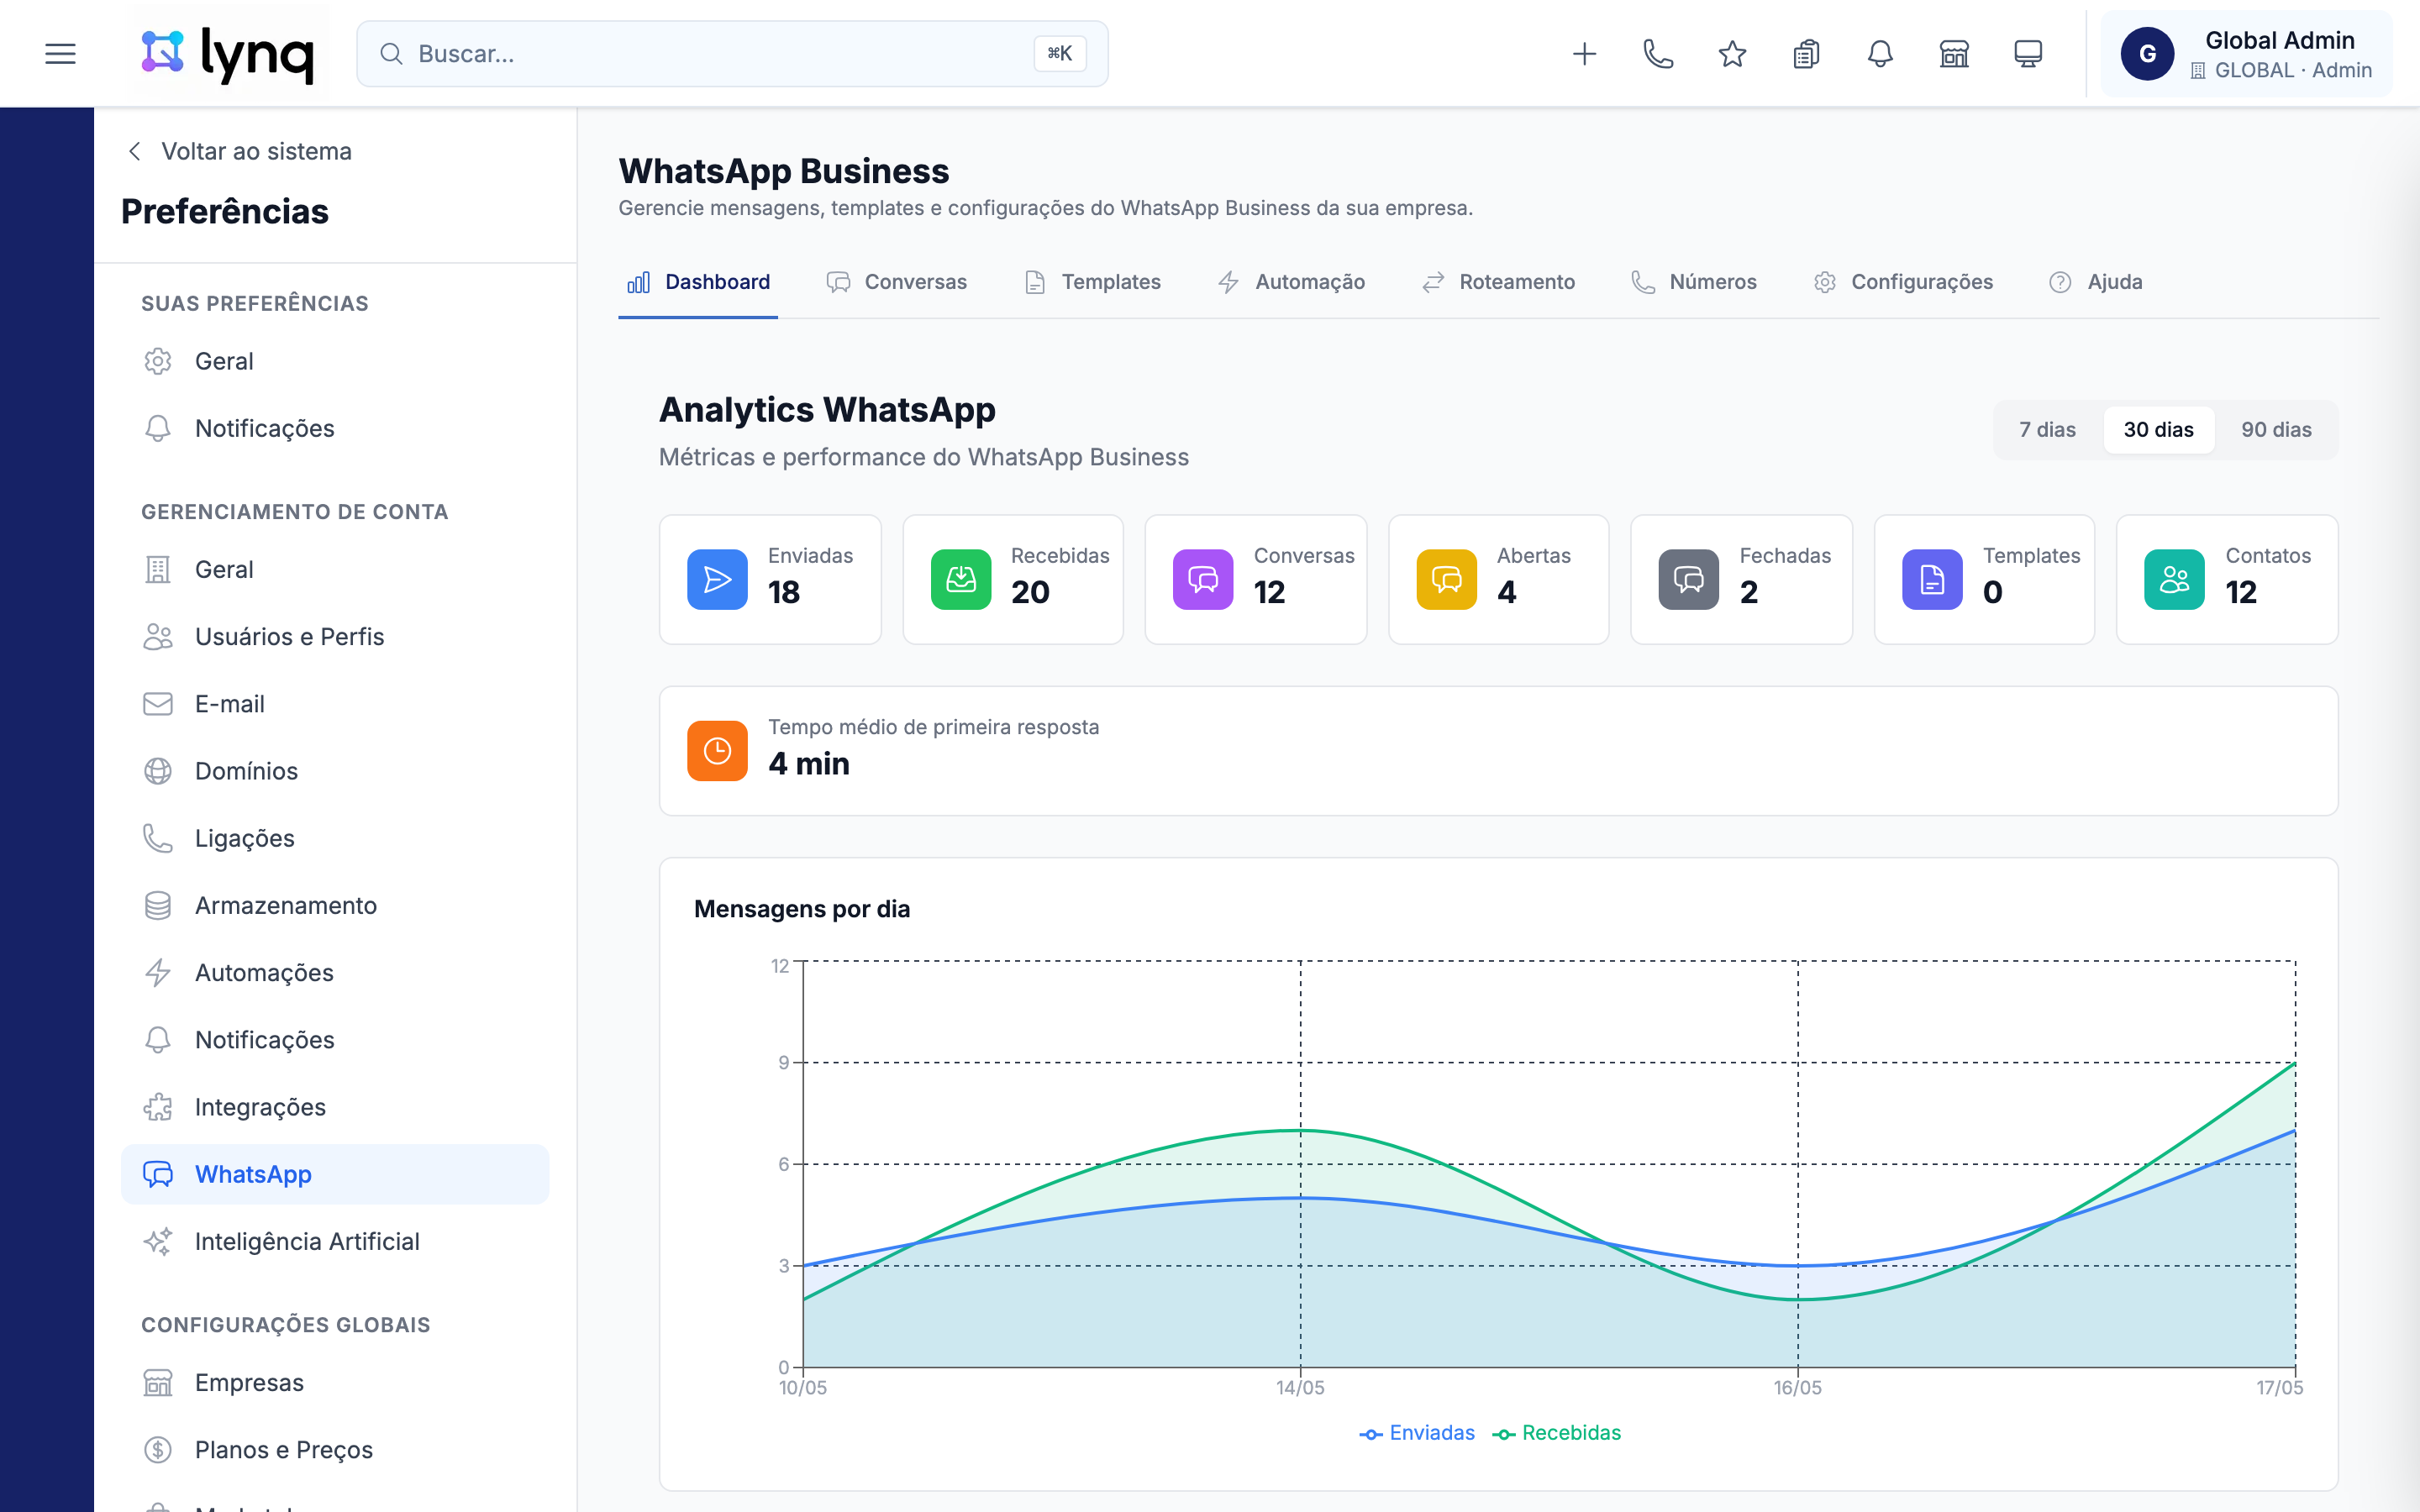2420x1512 pixels.
Task: Click the Buscar search field
Action: click(732, 54)
